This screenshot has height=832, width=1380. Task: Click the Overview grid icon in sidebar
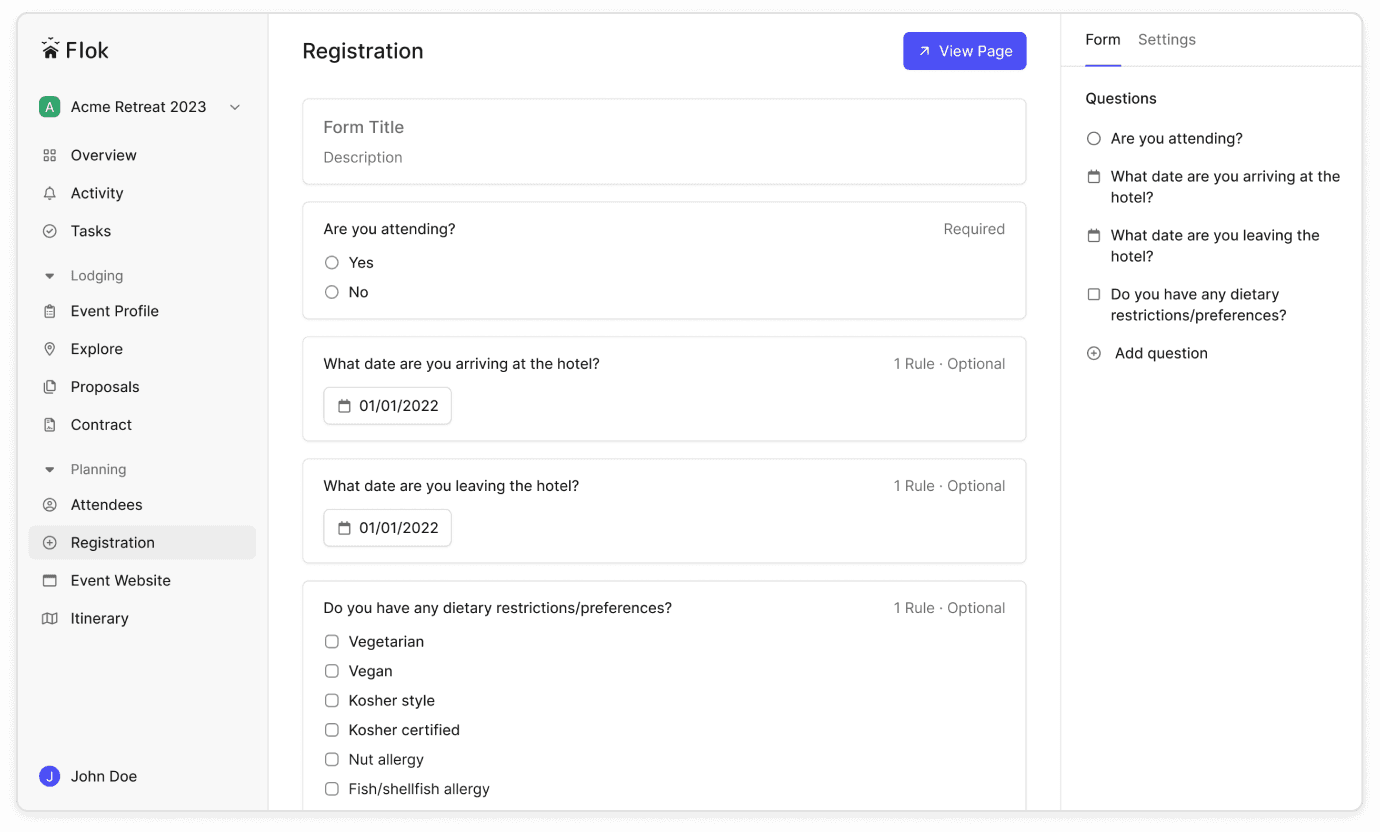click(x=50, y=155)
